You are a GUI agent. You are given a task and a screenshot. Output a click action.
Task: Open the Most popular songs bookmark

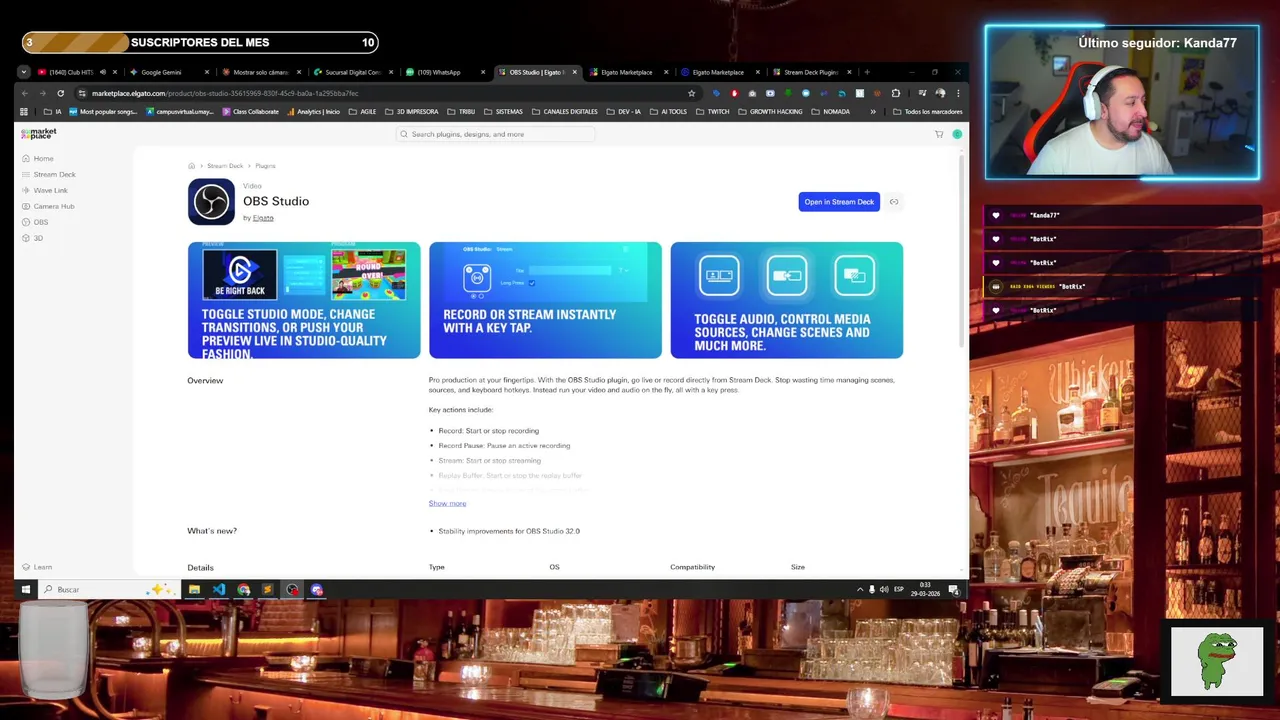pyautogui.click(x=103, y=112)
